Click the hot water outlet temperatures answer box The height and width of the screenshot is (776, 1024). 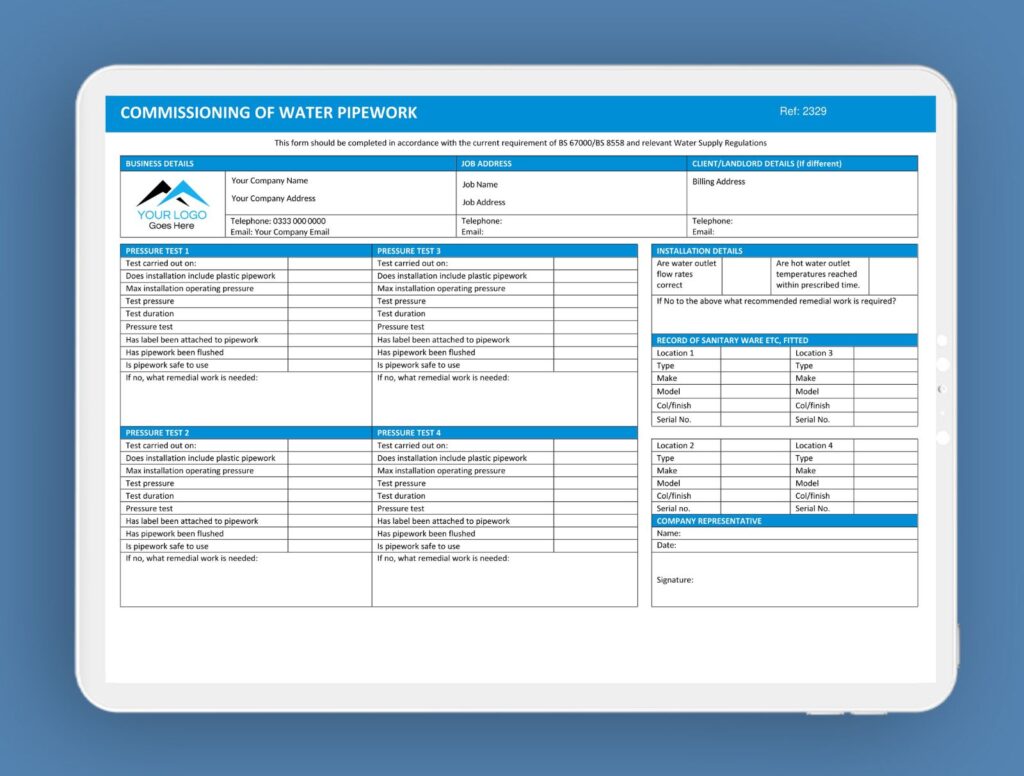click(892, 275)
